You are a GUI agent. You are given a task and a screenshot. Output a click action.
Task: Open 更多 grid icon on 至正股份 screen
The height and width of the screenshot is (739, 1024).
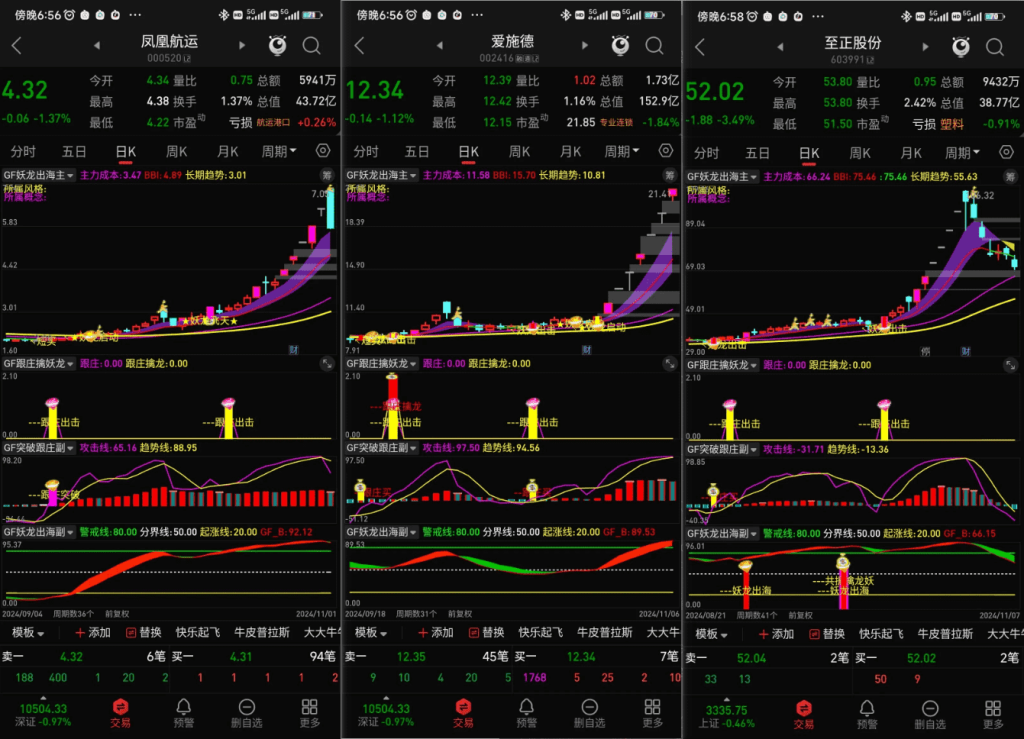(992, 713)
